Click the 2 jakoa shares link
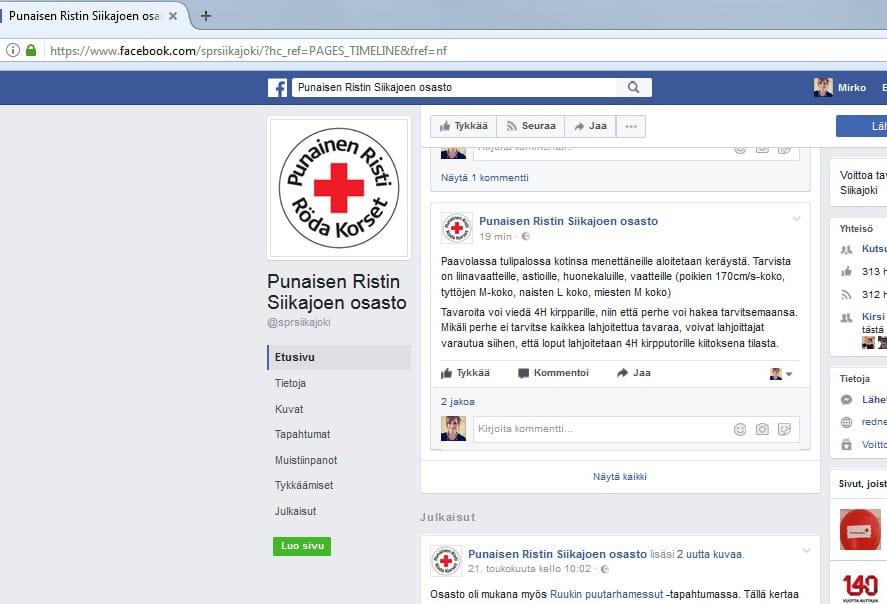 [458, 402]
